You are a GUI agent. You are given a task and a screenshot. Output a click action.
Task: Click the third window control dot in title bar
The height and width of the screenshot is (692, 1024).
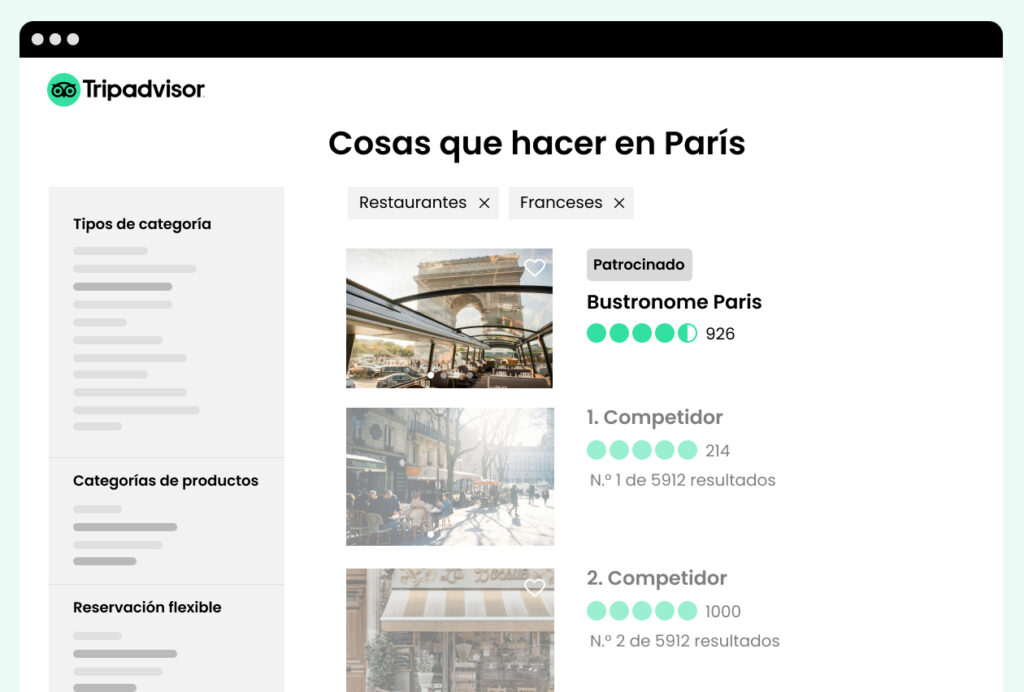[x=73, y=39]
